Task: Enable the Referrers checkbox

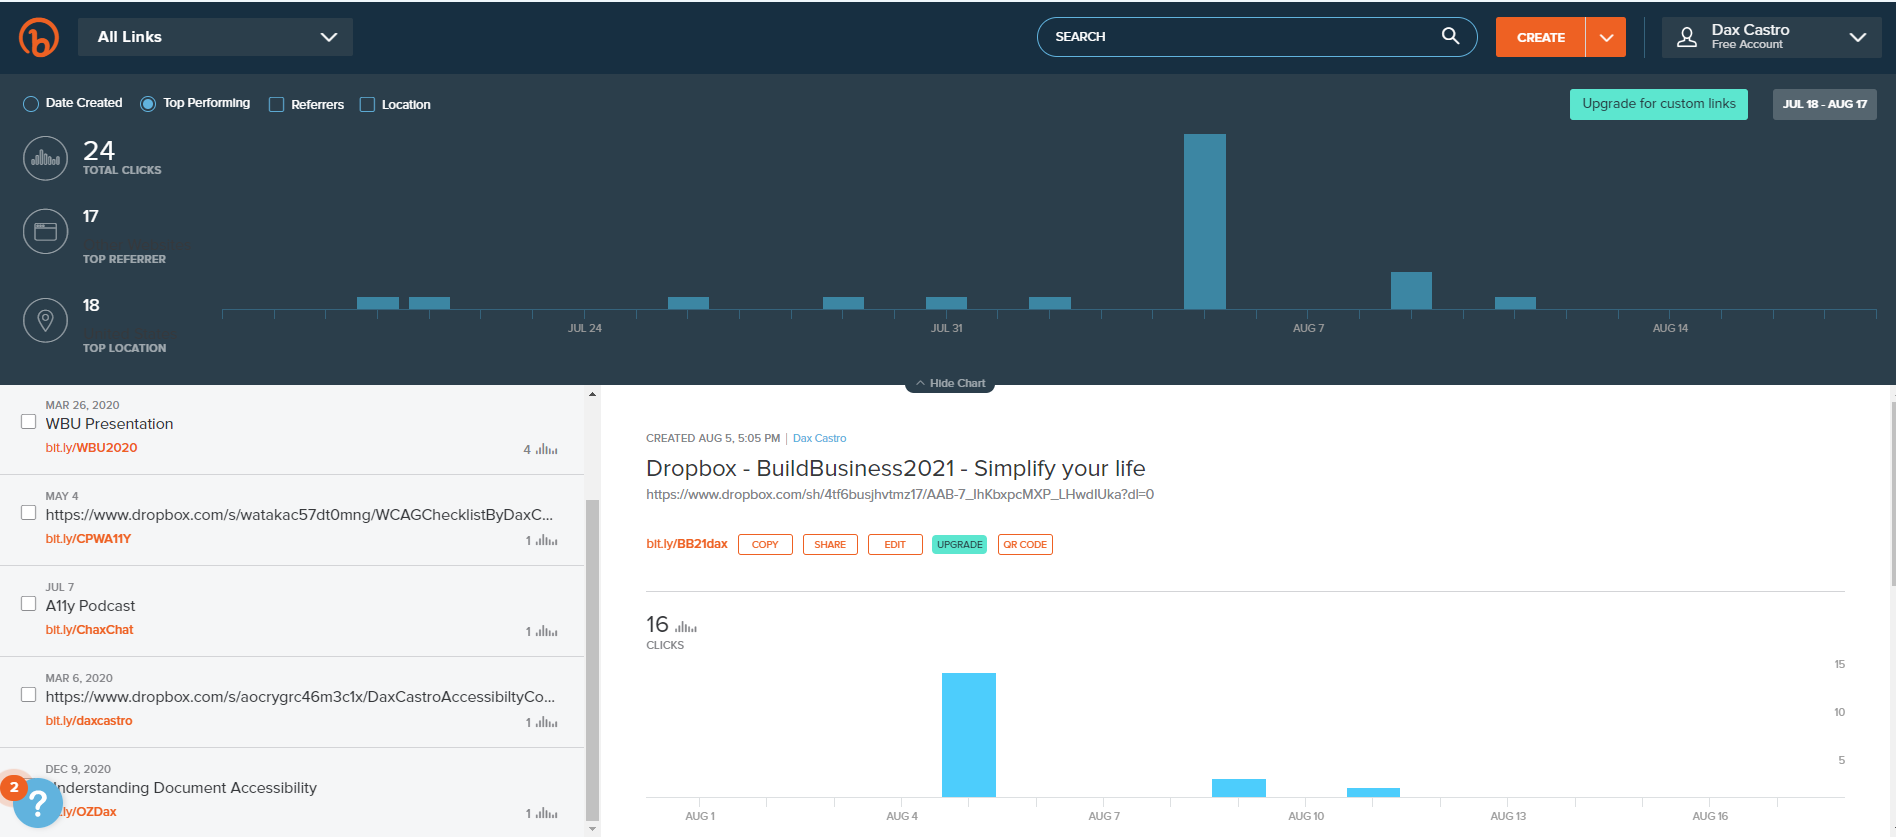Action: click(x=277, y=105)
